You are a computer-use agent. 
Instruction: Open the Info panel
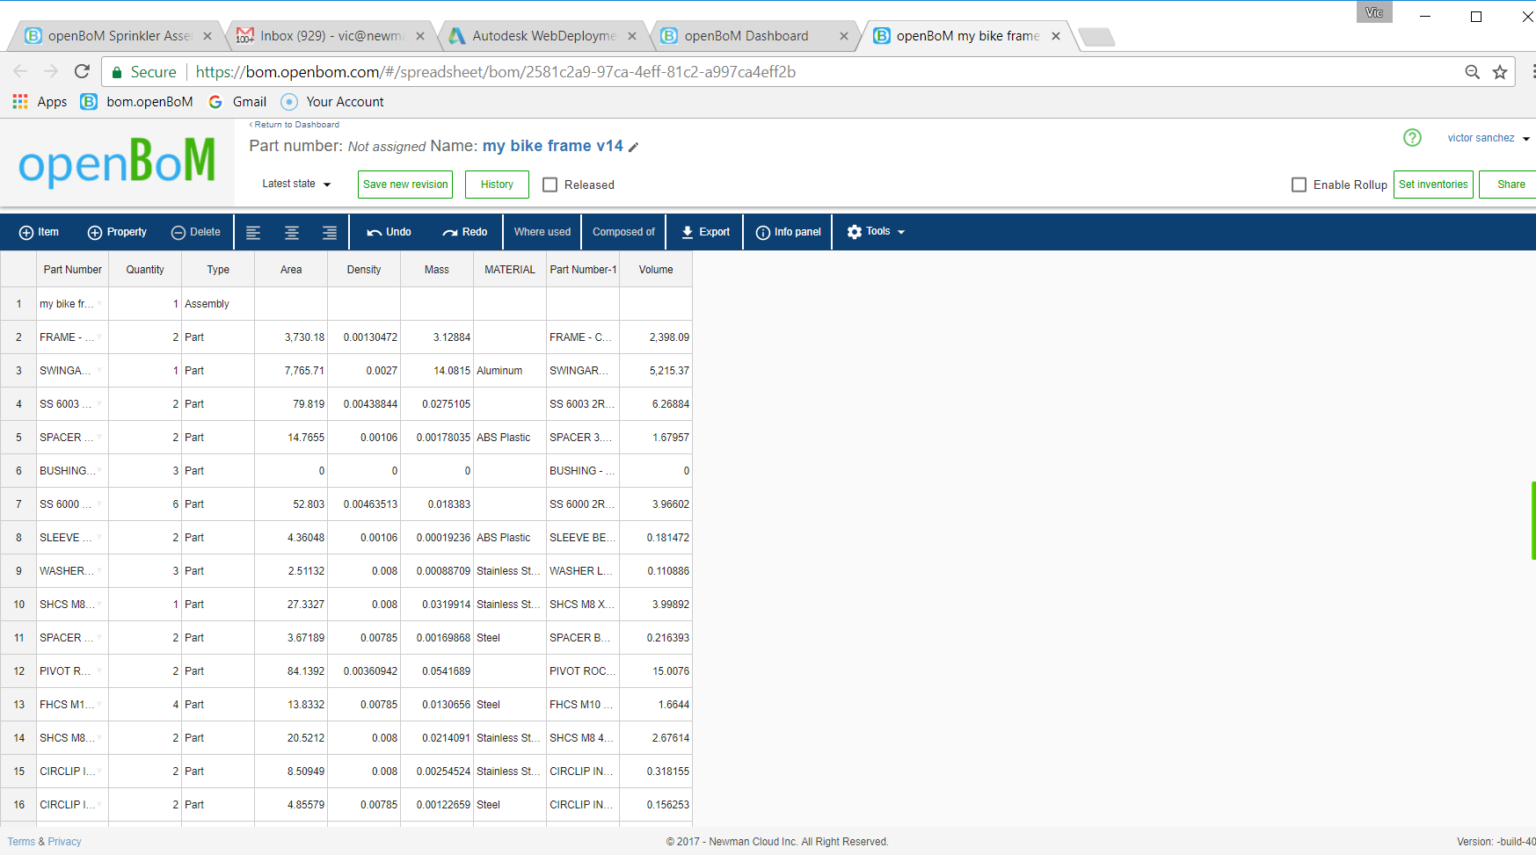coord(787,231)
